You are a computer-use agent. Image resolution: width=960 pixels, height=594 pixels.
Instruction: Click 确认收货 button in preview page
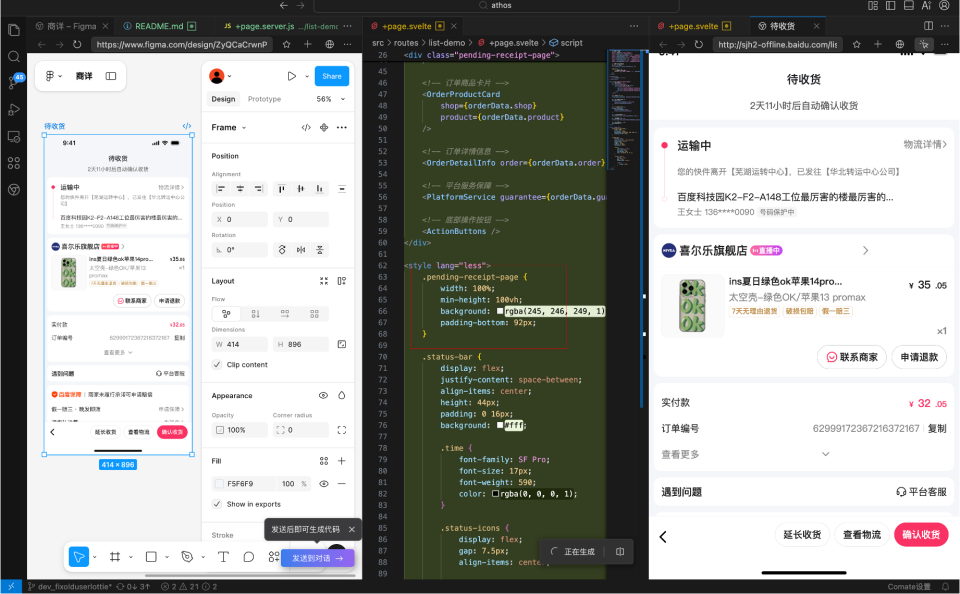coord(921,535)
